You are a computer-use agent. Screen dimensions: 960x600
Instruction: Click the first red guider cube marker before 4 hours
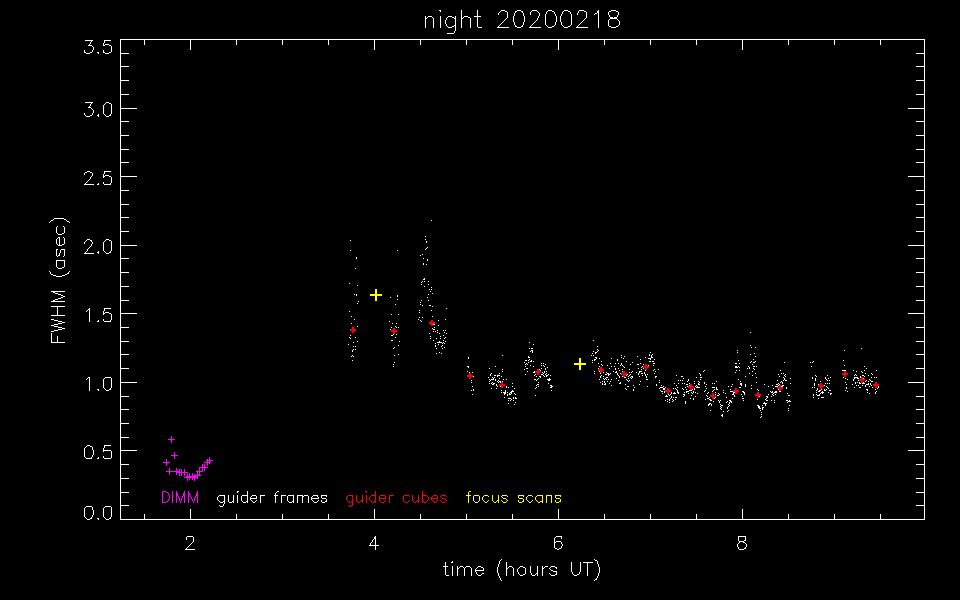(353, 330)
